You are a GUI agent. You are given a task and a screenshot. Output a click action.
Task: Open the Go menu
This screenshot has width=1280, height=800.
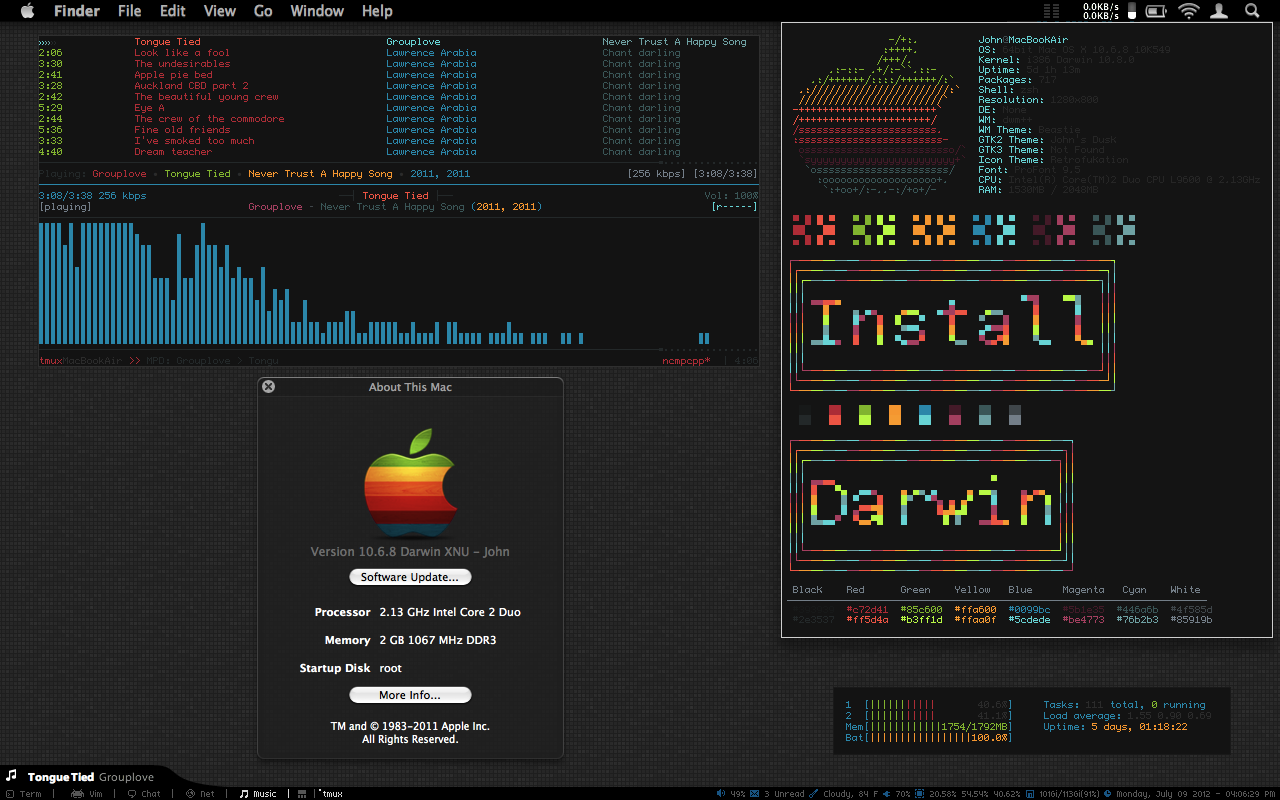[x=263, y=11]
